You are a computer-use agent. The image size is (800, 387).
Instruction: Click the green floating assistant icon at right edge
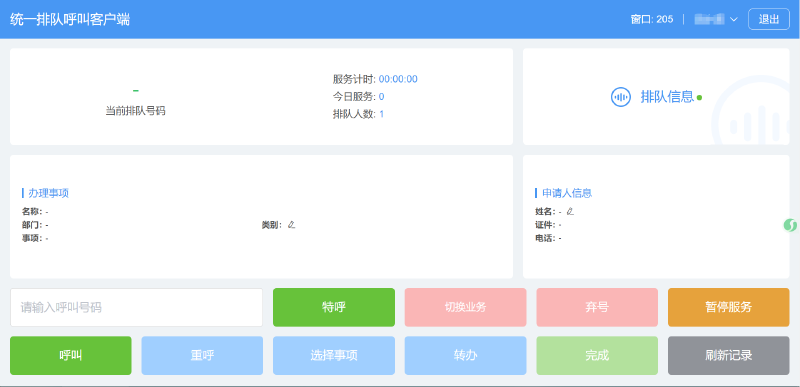click(790, 225)
